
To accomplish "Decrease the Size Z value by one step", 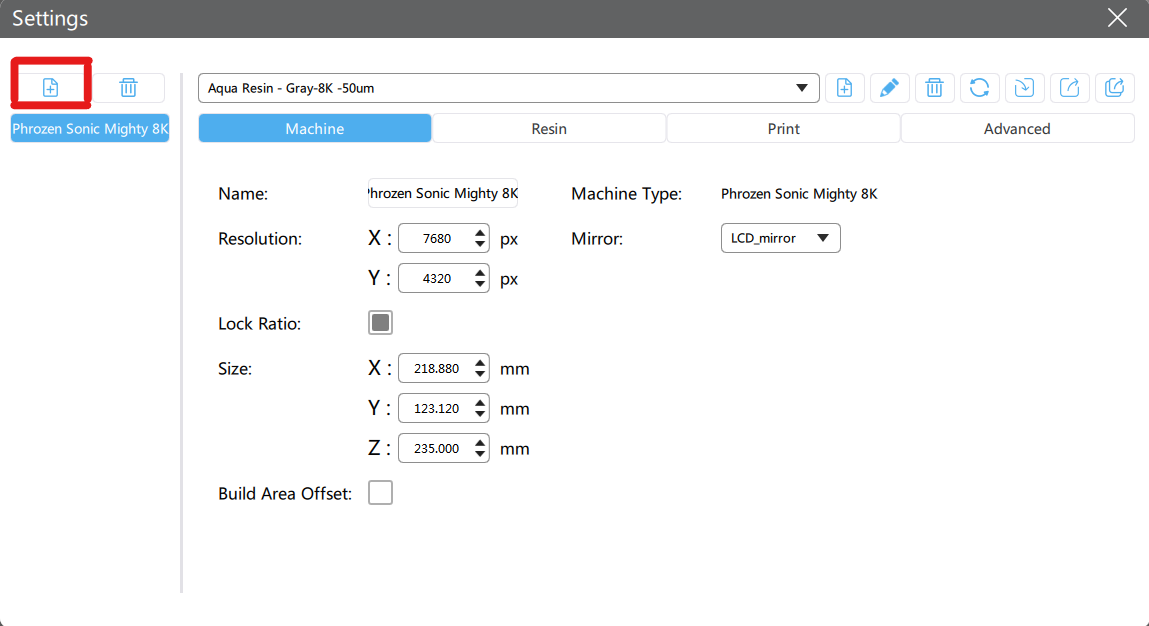I will [x=480, y=454].
